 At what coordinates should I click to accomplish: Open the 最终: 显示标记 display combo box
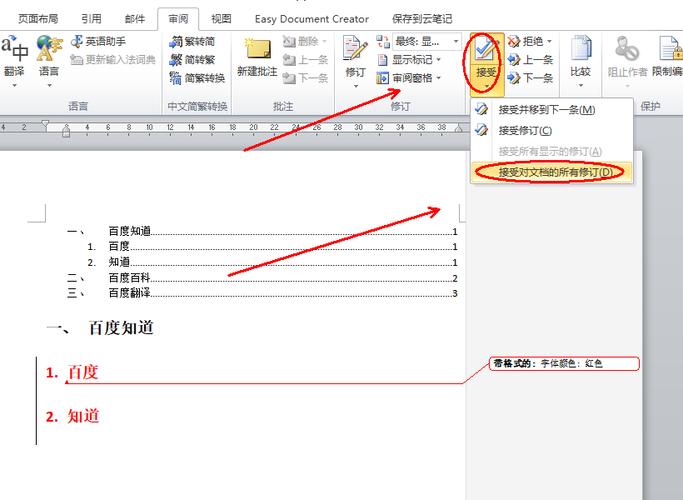[x=426, y=42]
